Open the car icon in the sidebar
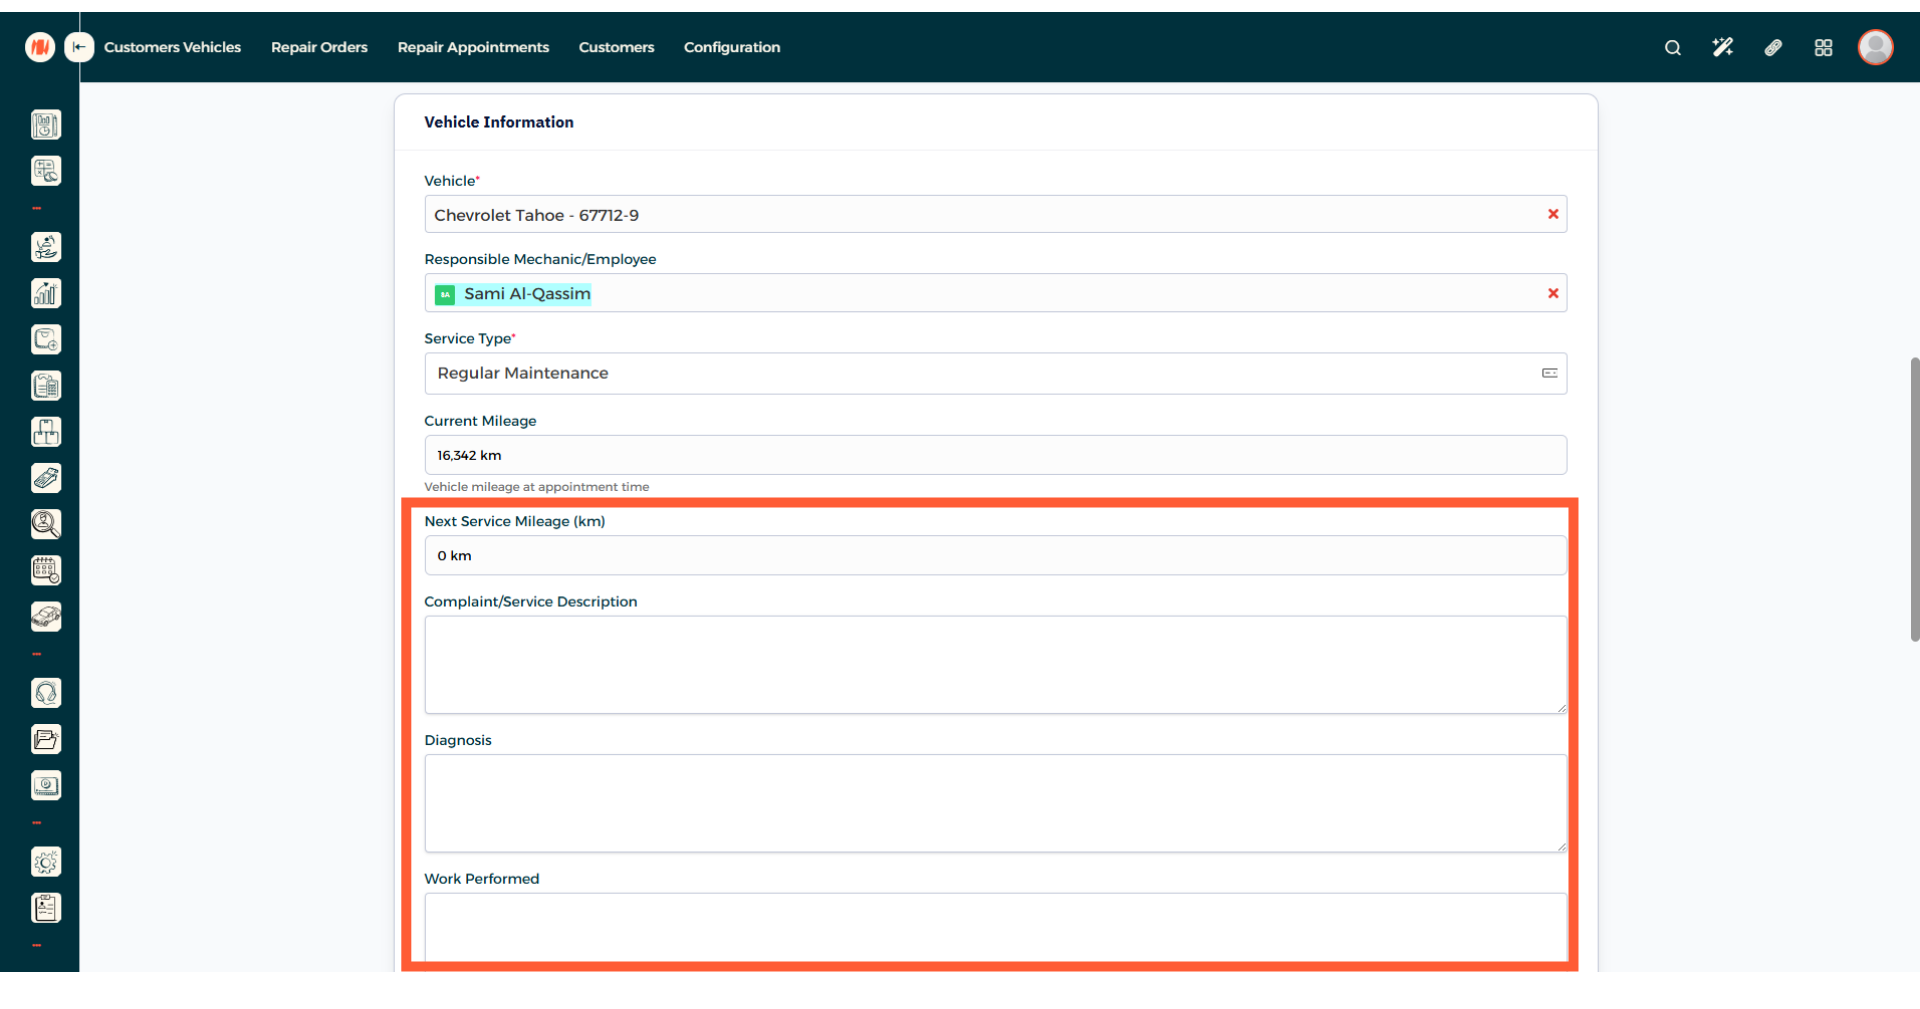Screen dimensions: 1920x1009 coord(46,616)
